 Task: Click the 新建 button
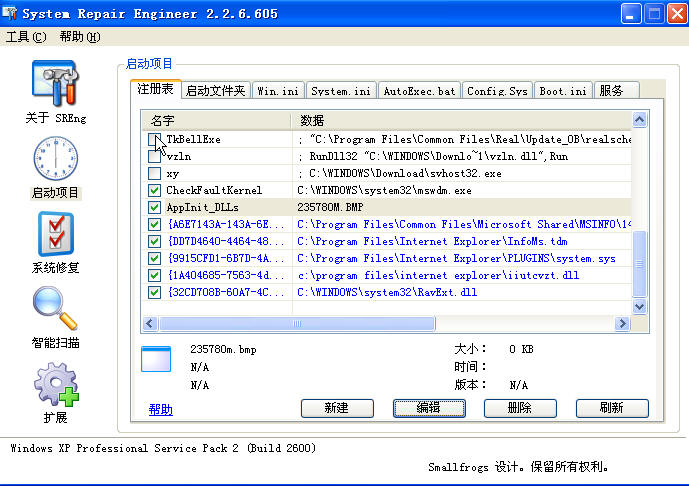[x=337, y=408]
